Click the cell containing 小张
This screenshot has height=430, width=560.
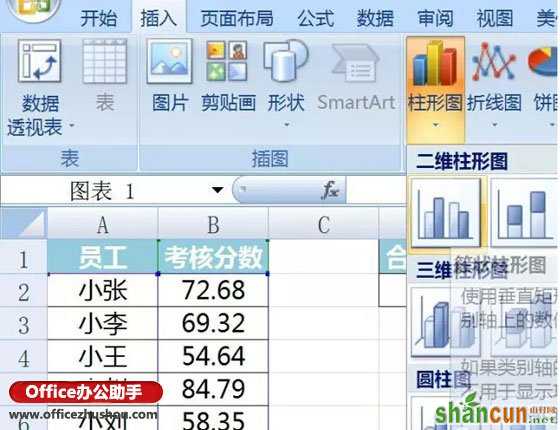point(102,290)
